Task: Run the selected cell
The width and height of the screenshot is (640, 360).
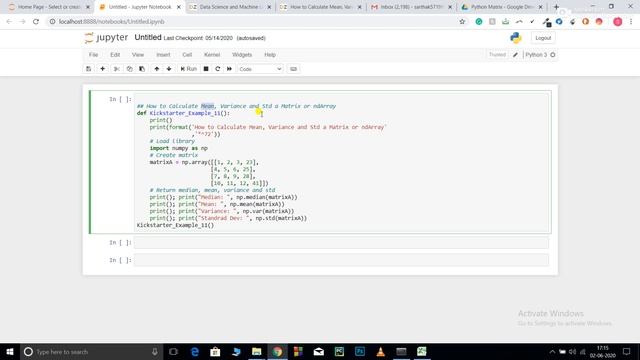Action: point(189,69)
